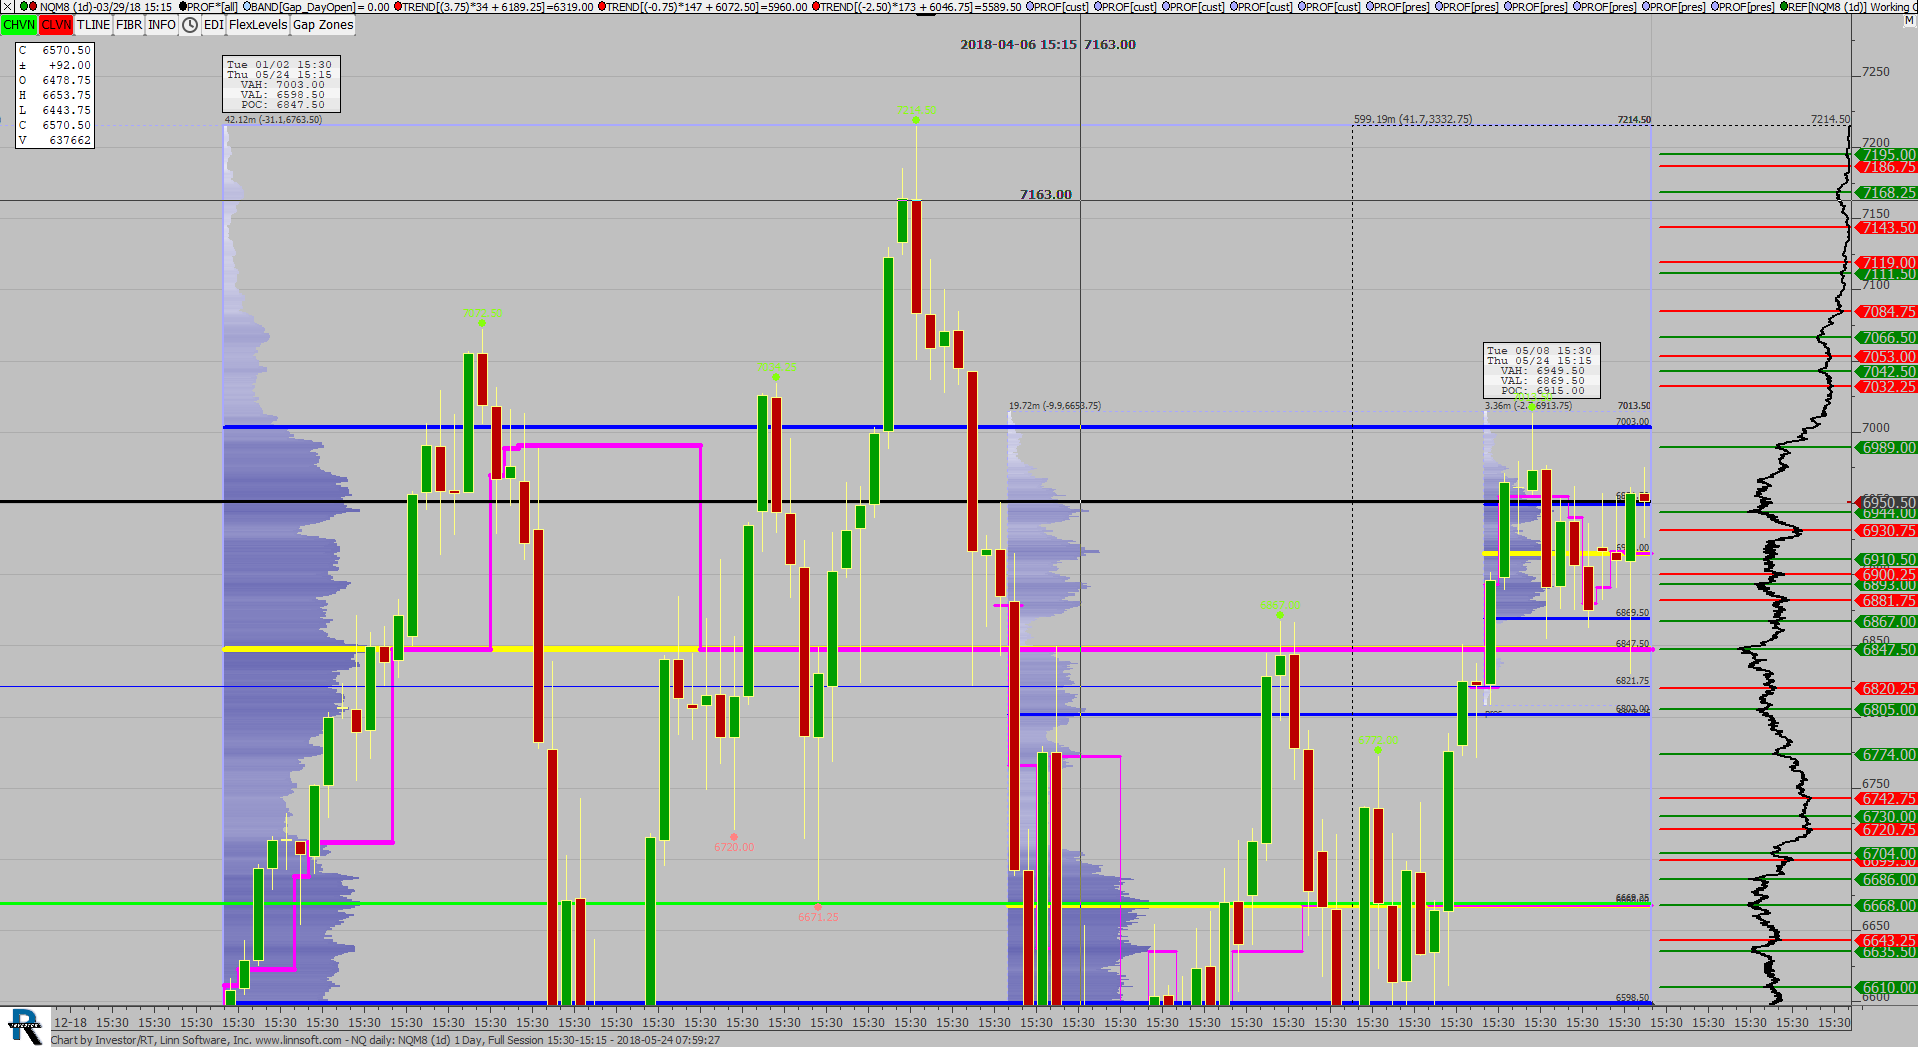The width and height of the screenshot is (1918, 1047).
Task: Click the 19.72m profile summary text
Action: [x=1054, y=406]
